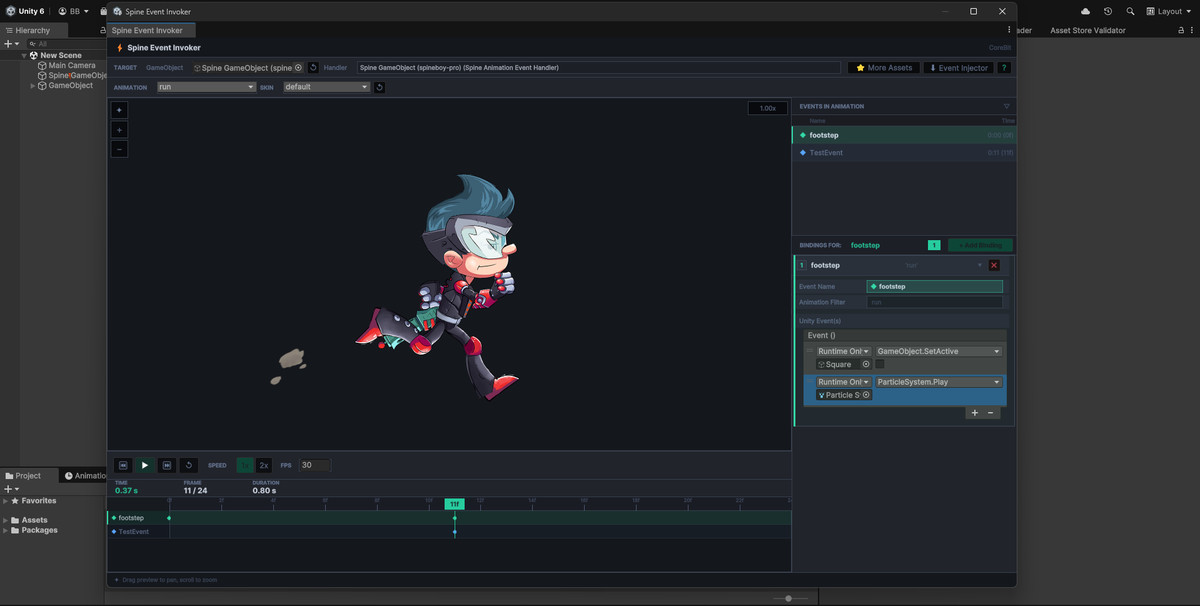
Task: Click the cloud icon in Unity toolbar
Action: 1086,11
